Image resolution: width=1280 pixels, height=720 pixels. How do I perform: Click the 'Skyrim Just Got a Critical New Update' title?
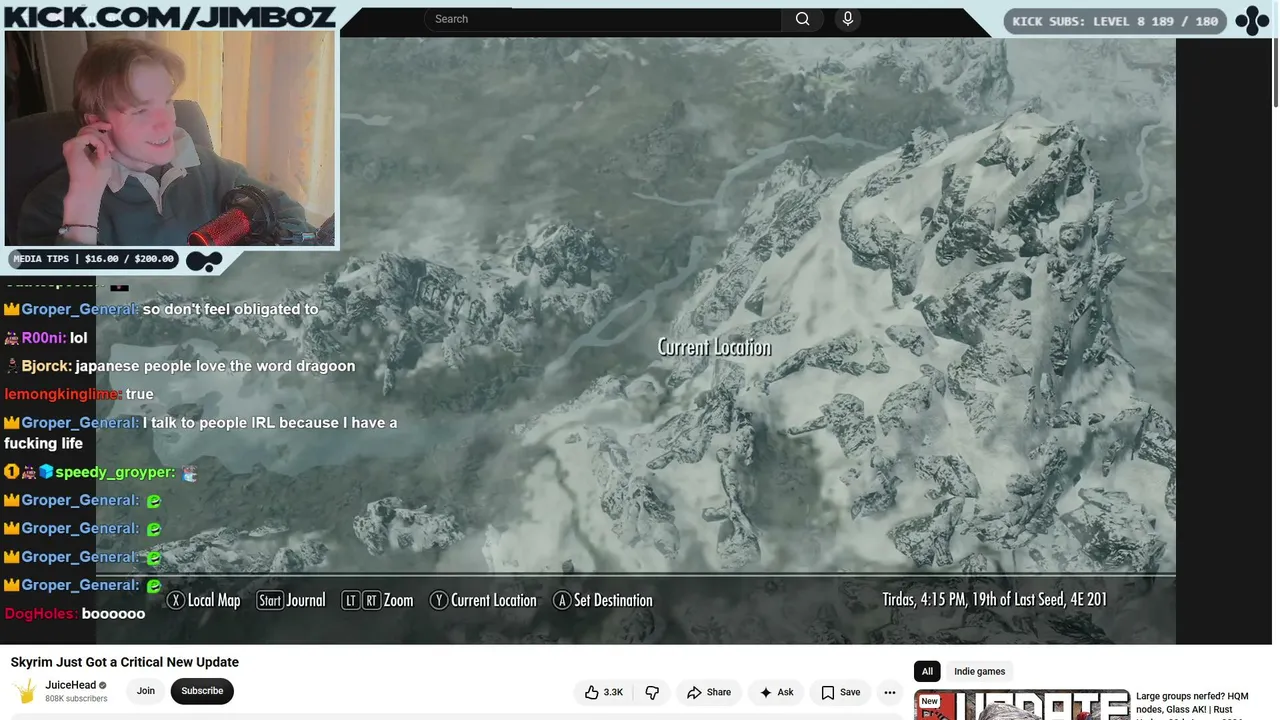click(125, 662)
